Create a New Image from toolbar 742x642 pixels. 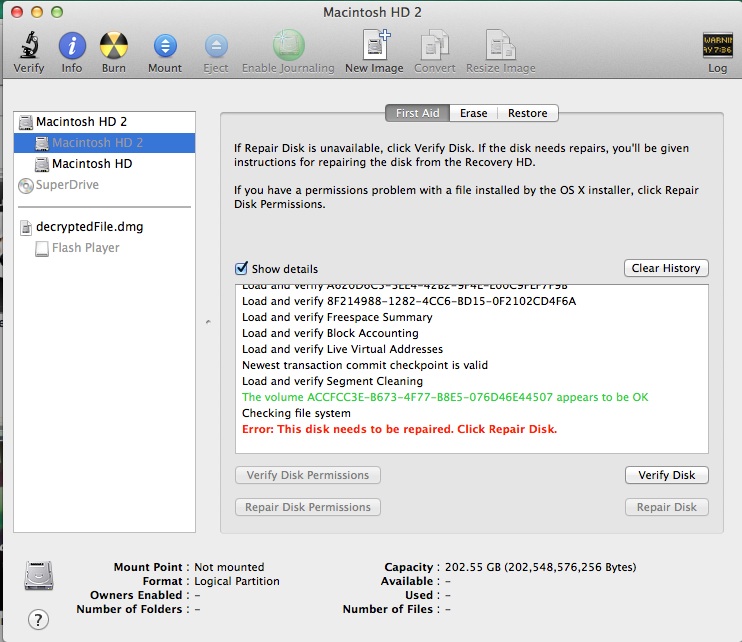[x=375, y=44]
